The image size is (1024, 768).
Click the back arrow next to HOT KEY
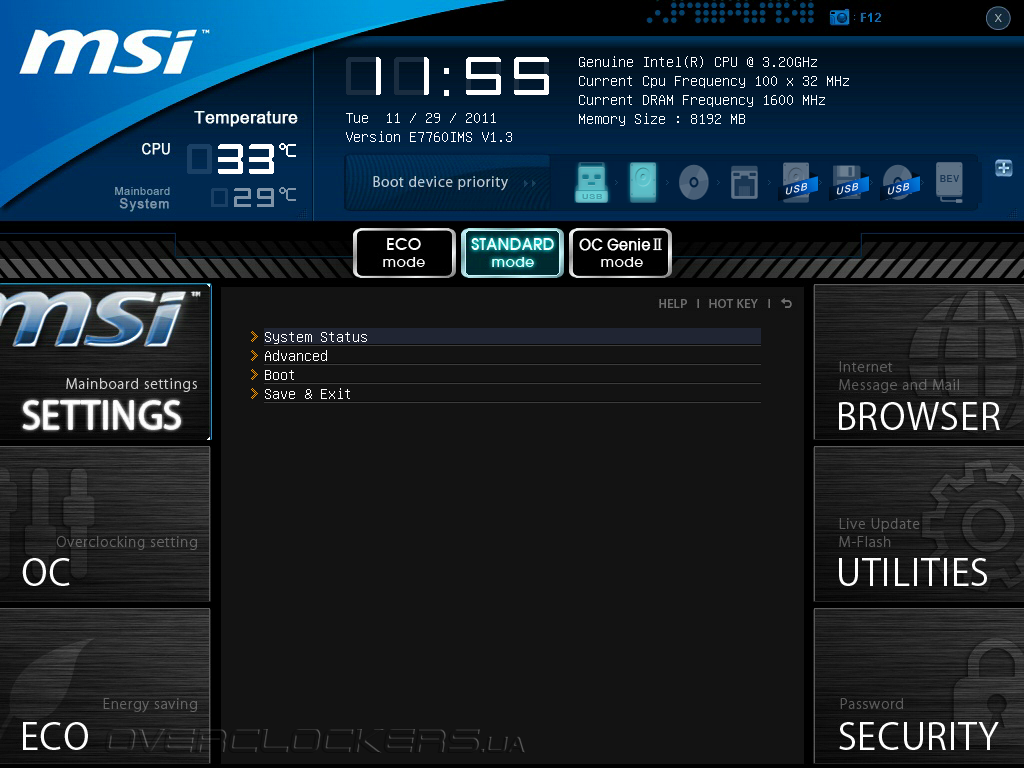click(787, 304)
